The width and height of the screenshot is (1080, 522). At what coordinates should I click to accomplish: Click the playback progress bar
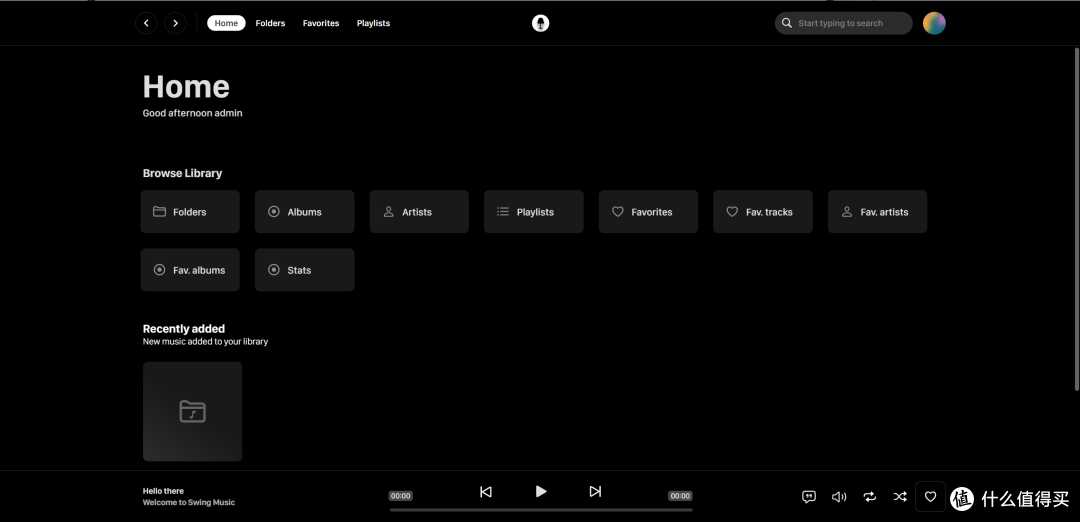pos(541,510)
